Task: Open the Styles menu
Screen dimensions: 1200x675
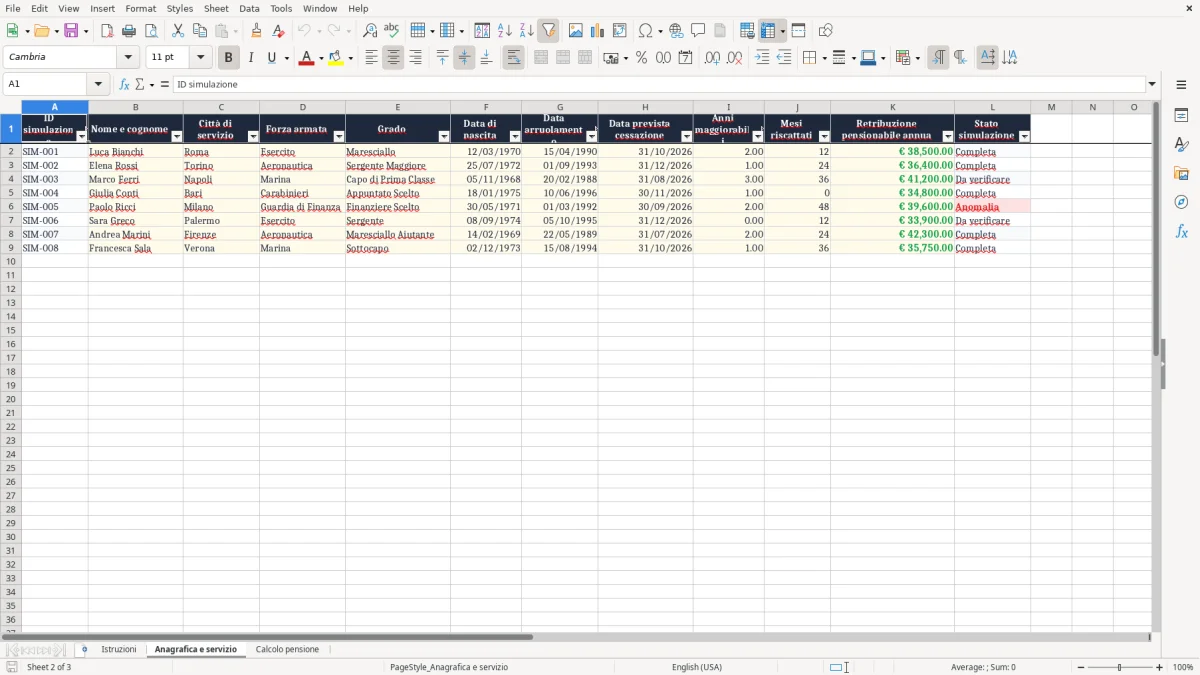Action: [x=180, y=8]
